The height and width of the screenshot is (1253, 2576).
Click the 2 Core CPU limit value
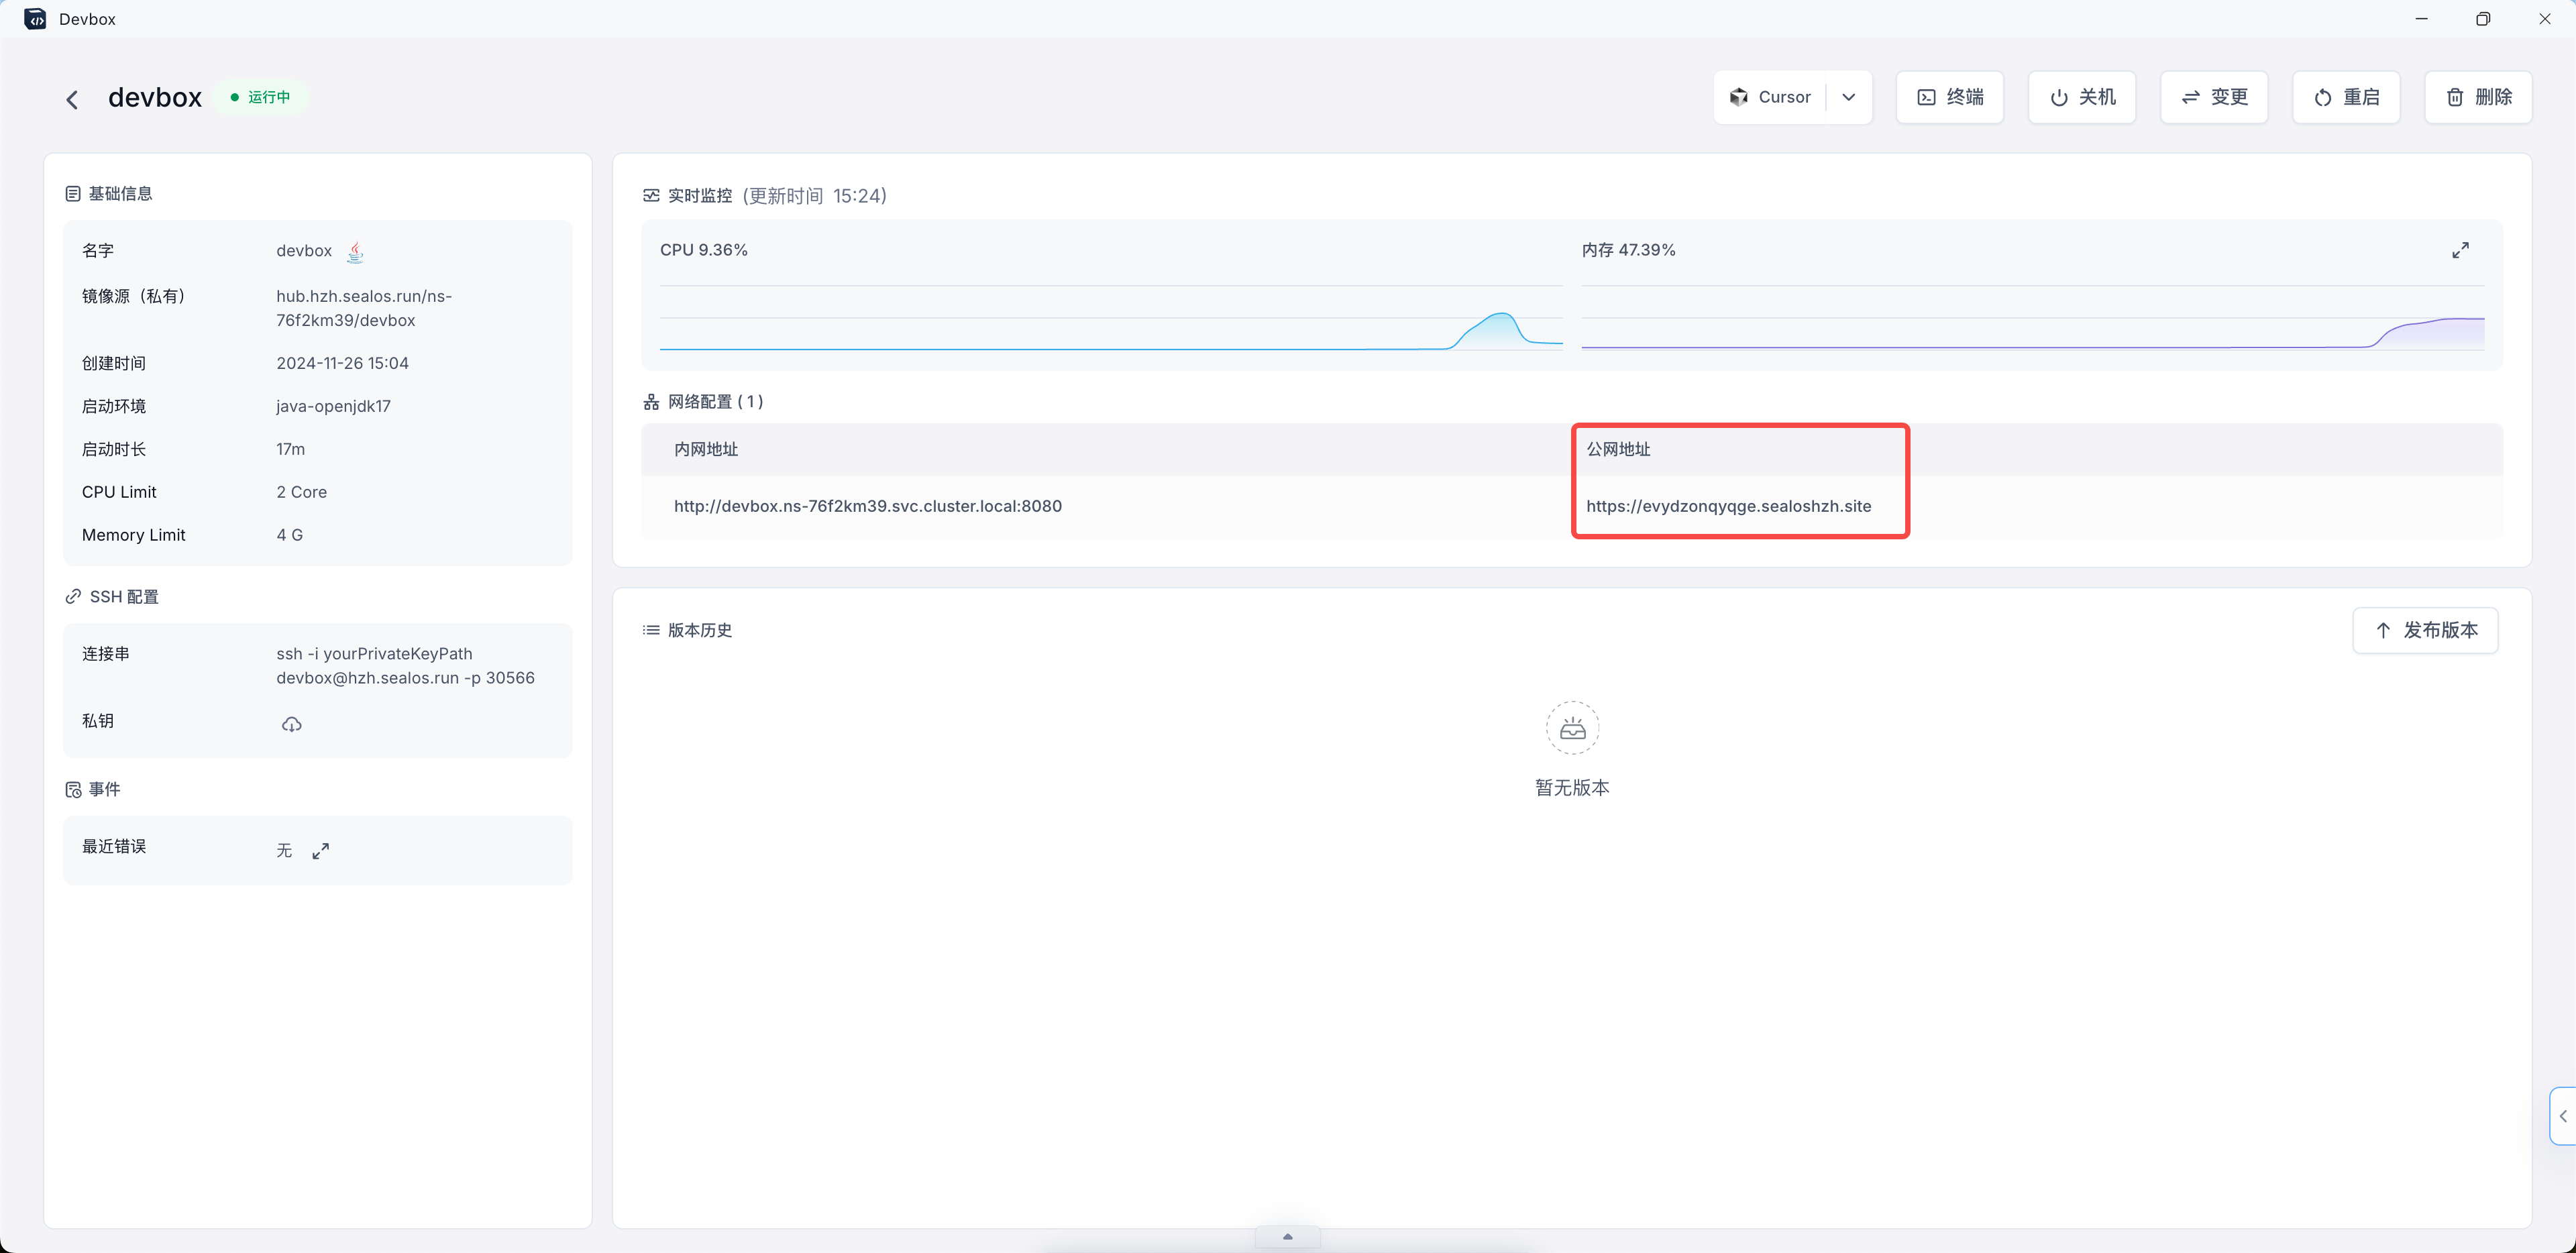[301, 492]
